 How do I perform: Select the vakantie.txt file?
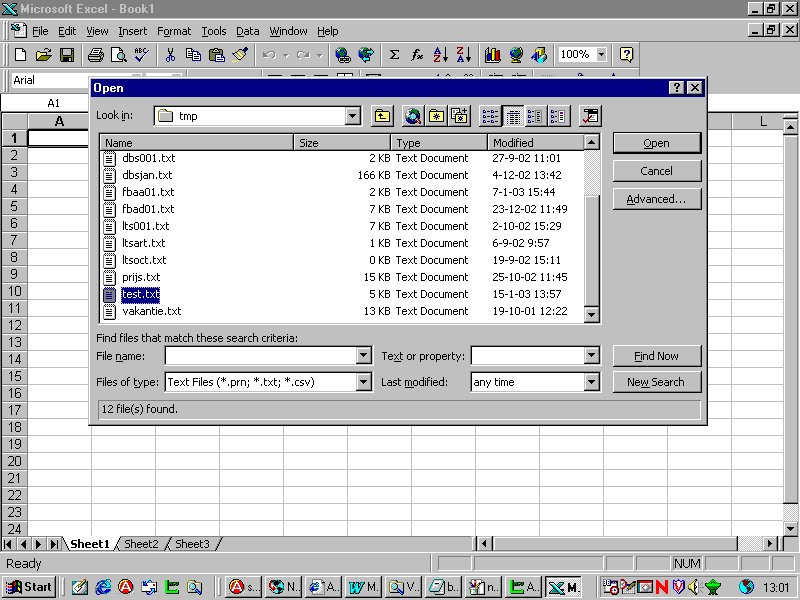pyautogui.click(x=151, y=311)
